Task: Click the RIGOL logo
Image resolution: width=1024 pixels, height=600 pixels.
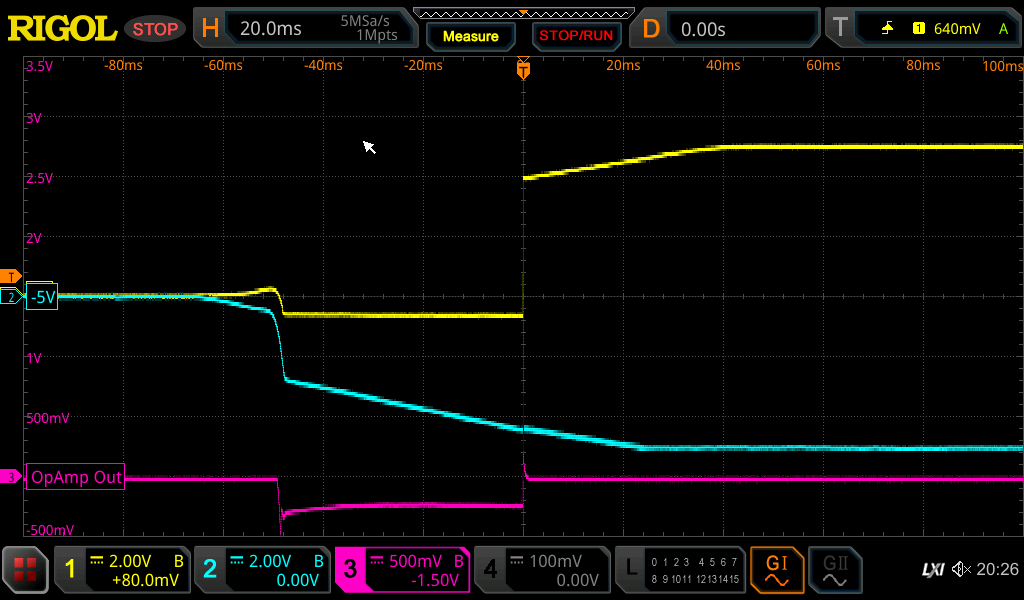Action: pos(62,29)
